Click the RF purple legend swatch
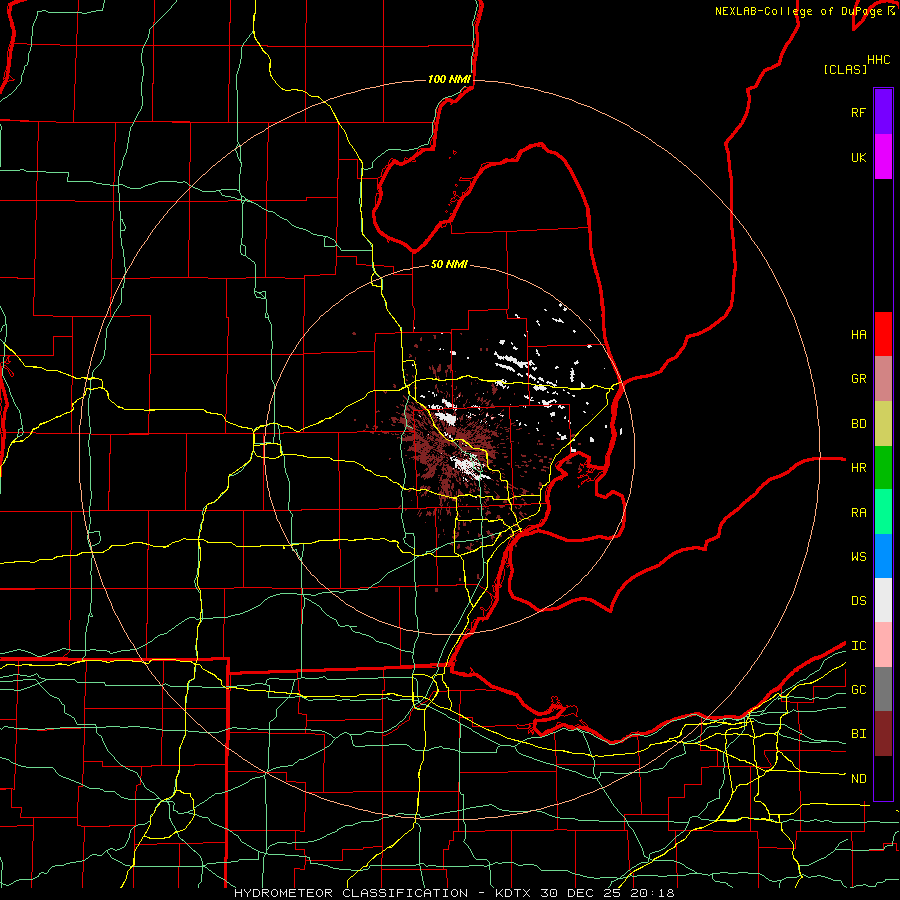 coord(883,112)
